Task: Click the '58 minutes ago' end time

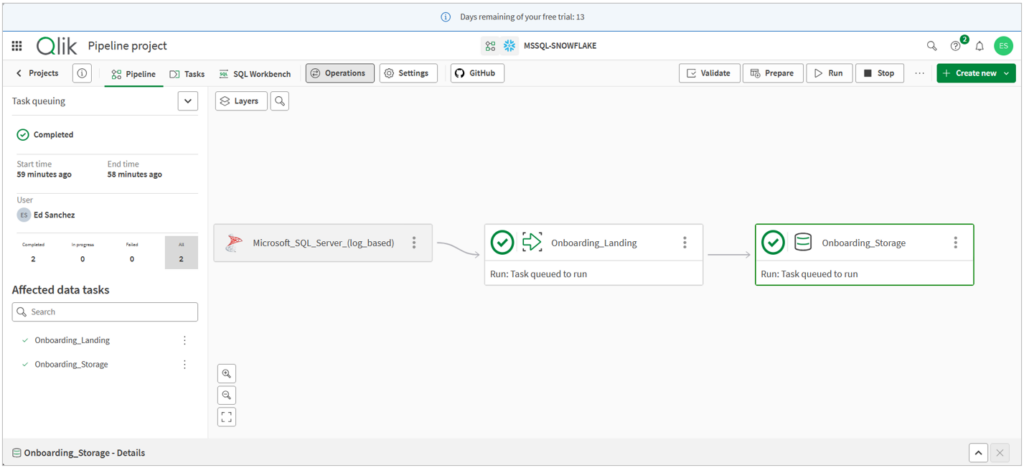Action: tap(135, 174)
